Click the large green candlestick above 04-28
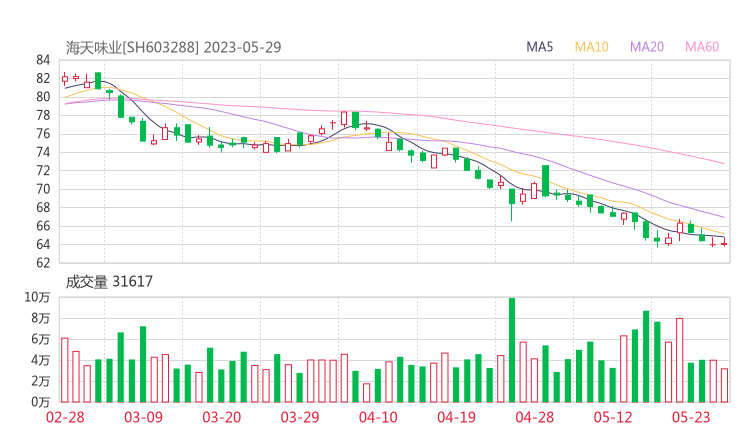 (x=546, y=180)
